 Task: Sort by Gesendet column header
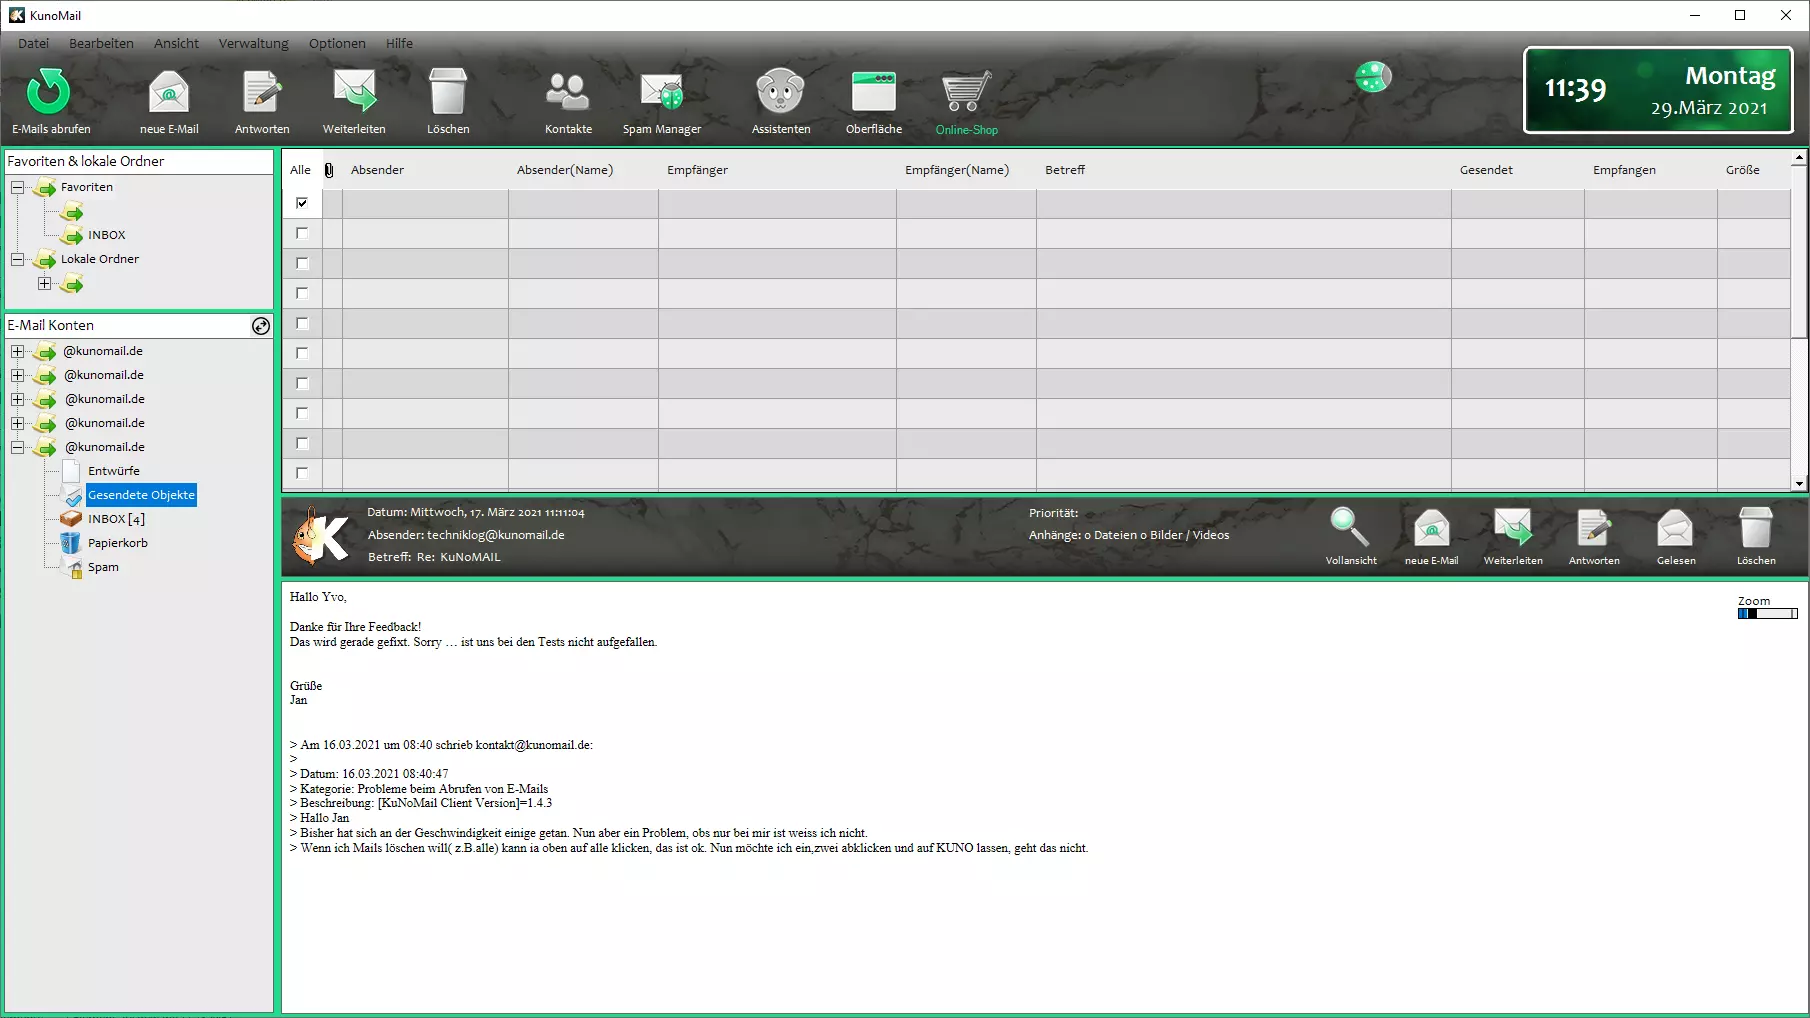click(1486, 170)
